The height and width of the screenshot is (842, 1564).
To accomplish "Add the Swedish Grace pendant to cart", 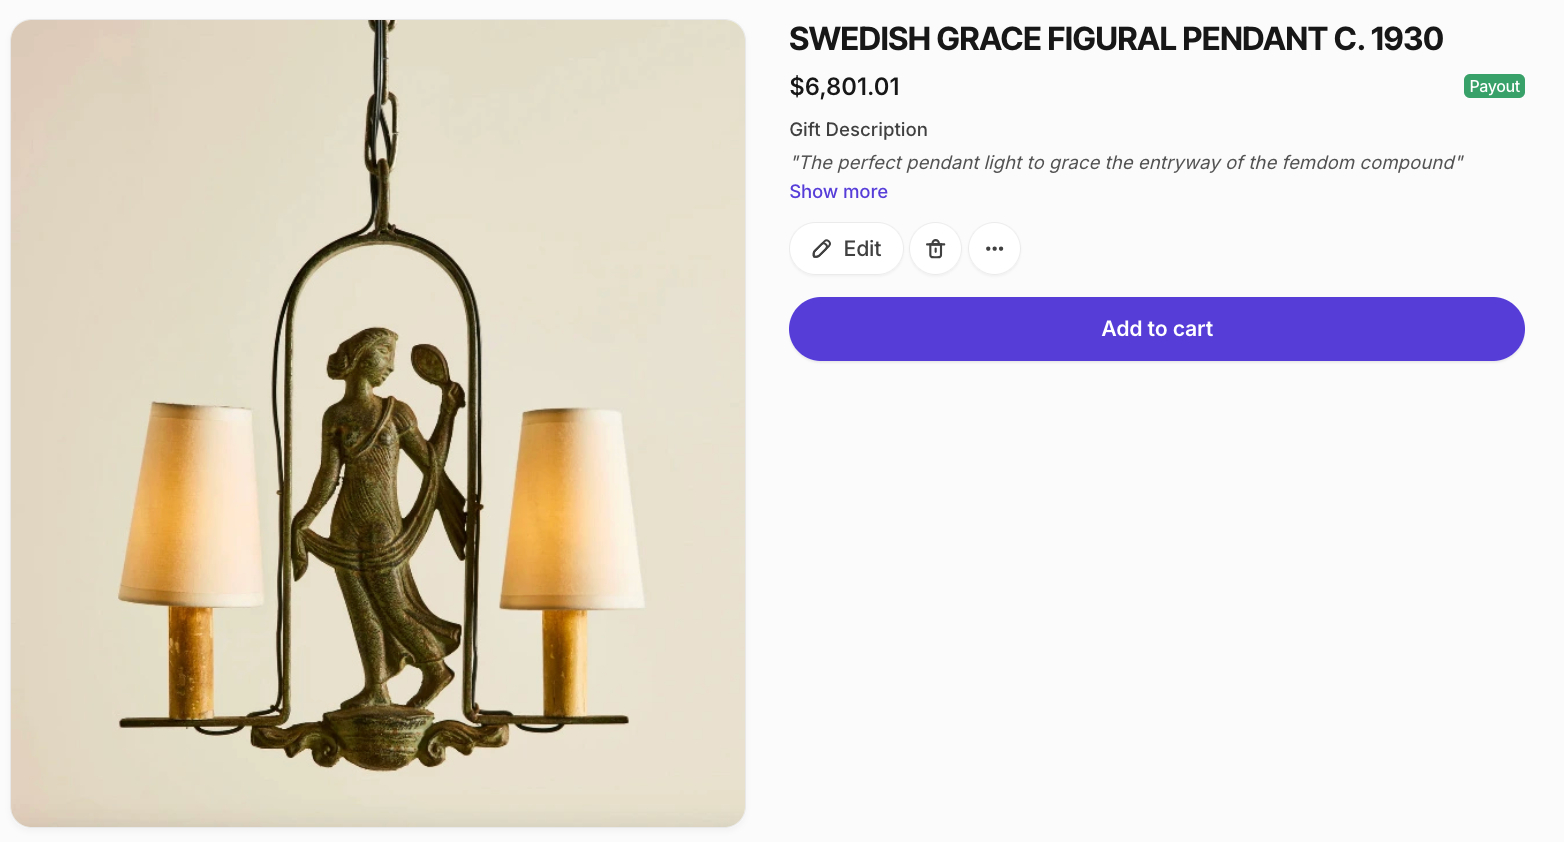I will (1156, 329).
